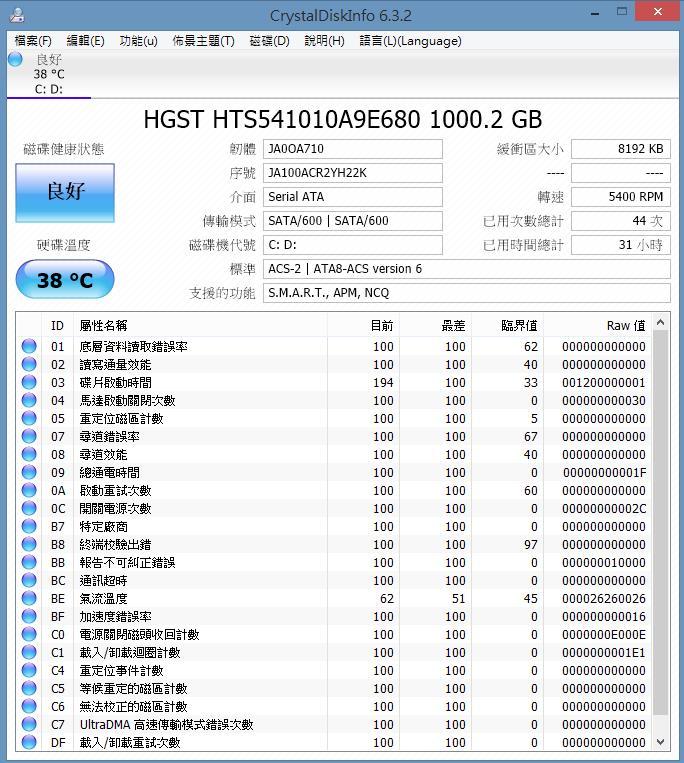Open the 佈景主題(T) menu
684x763 pixels.
click(203, 41)
